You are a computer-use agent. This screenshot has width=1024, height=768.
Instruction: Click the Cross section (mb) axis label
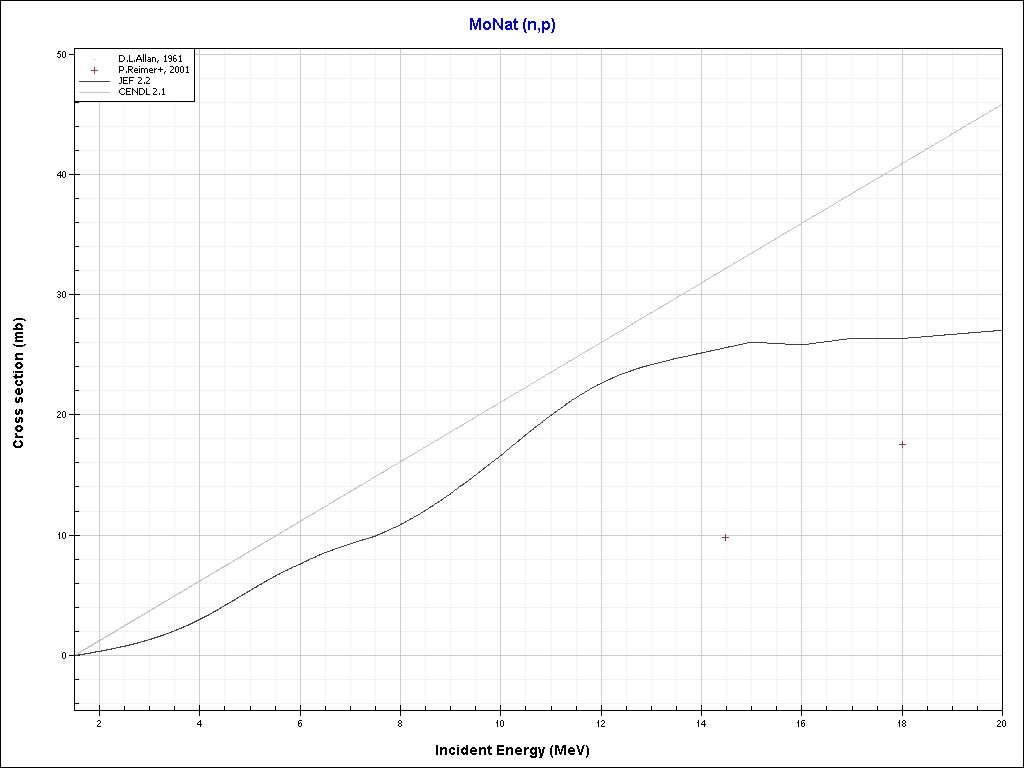[x=19, y=382]
